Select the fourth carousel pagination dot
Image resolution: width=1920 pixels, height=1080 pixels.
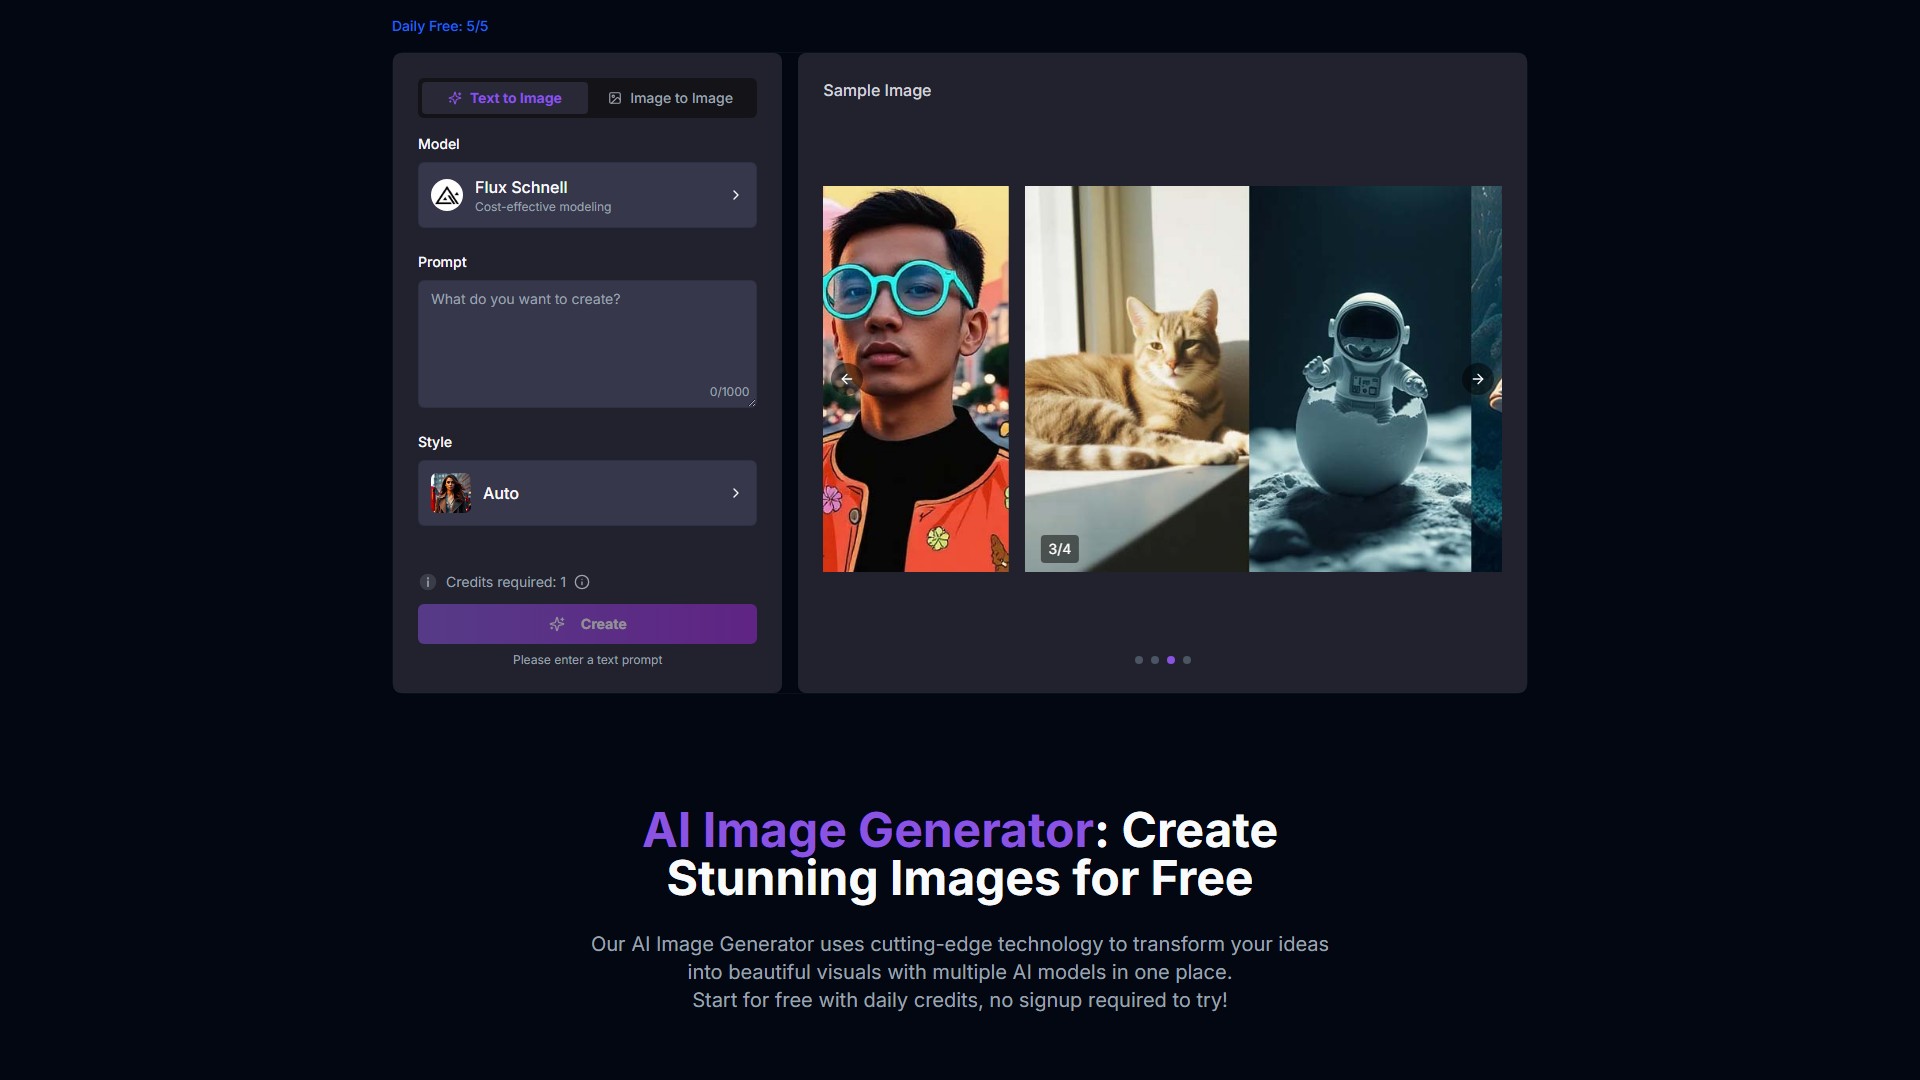pos(1187,660)
